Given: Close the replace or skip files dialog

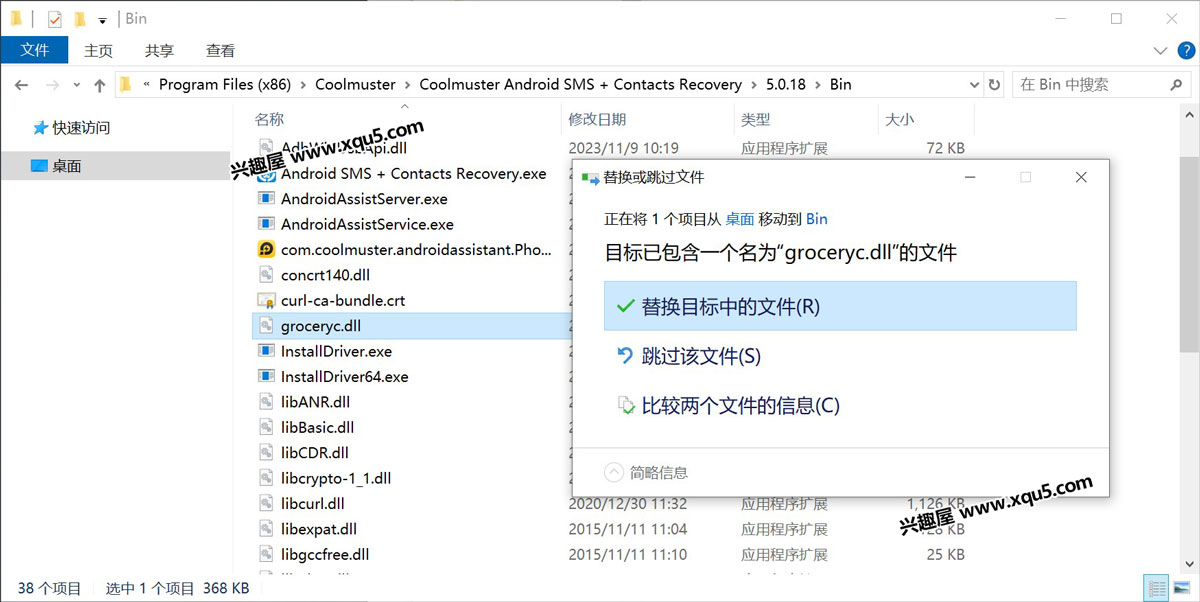Looking at the screenshot, I should (x=1081, y=177).
